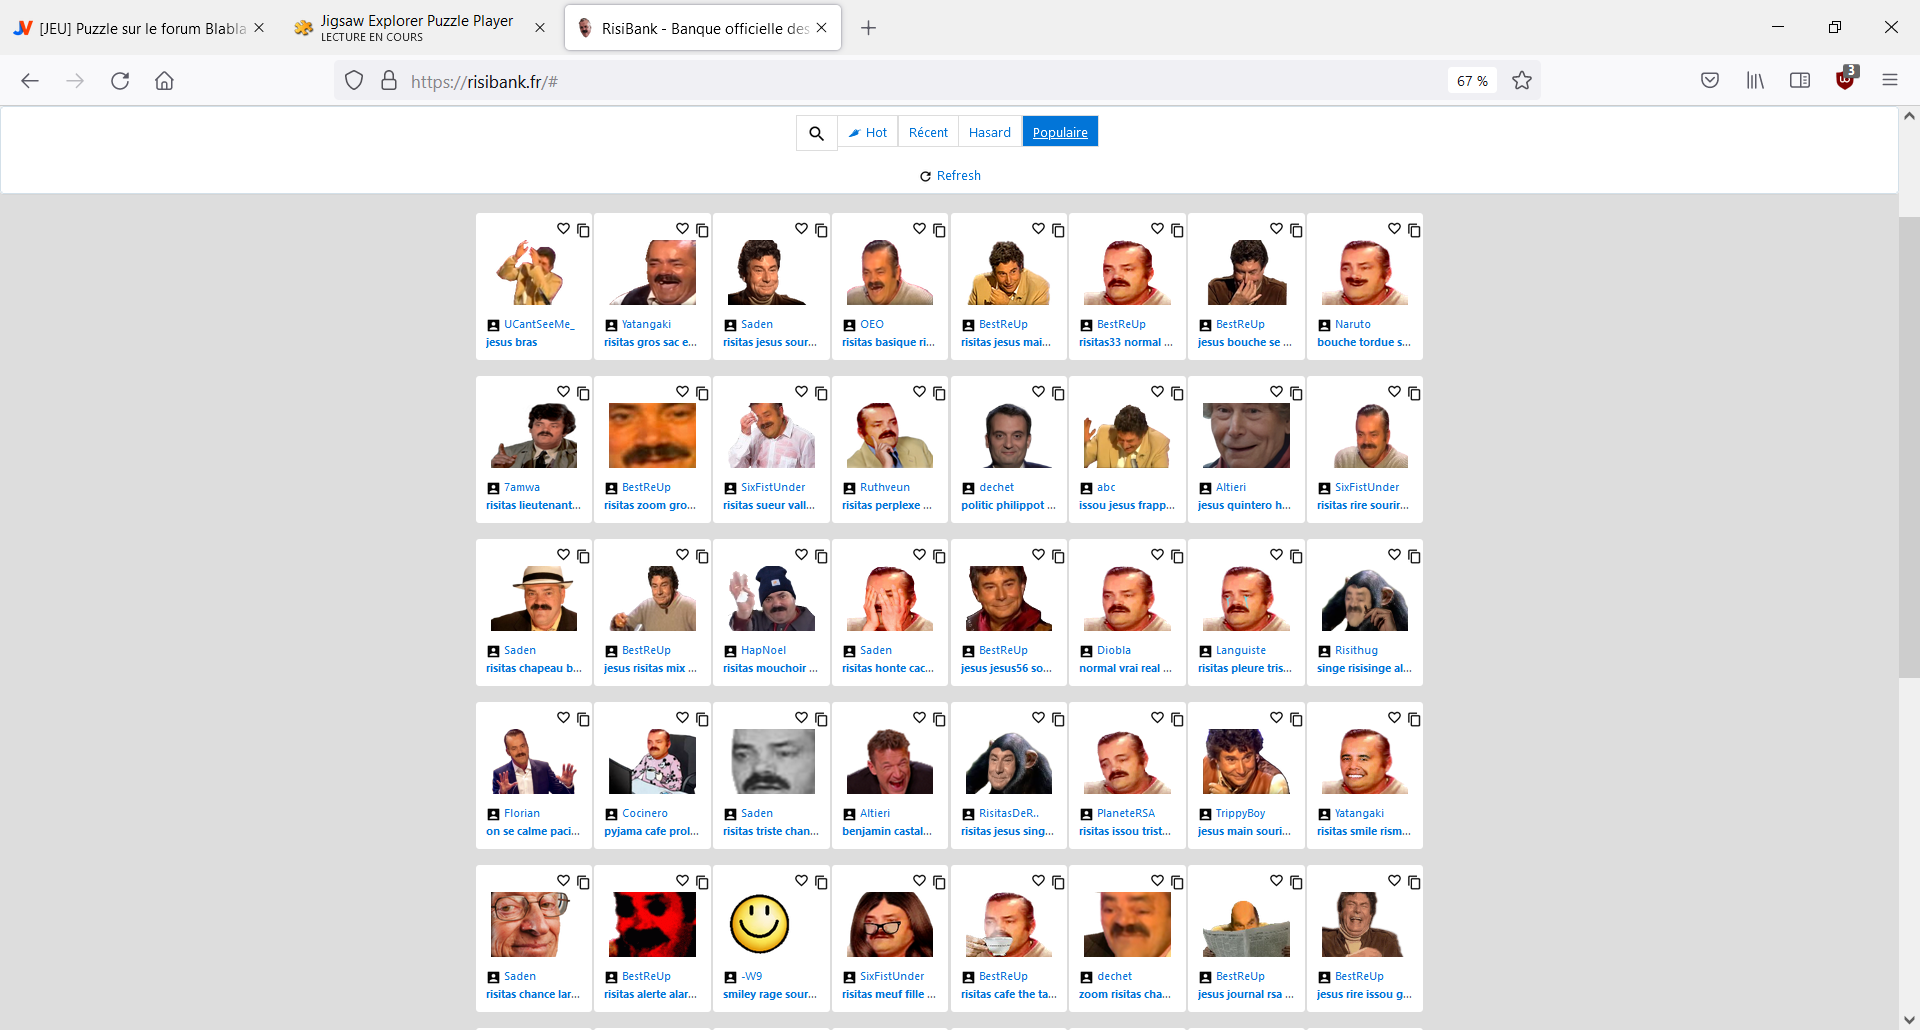
Task: Like the 'smiley rage' sticker via heart
Action: point(801,881)
